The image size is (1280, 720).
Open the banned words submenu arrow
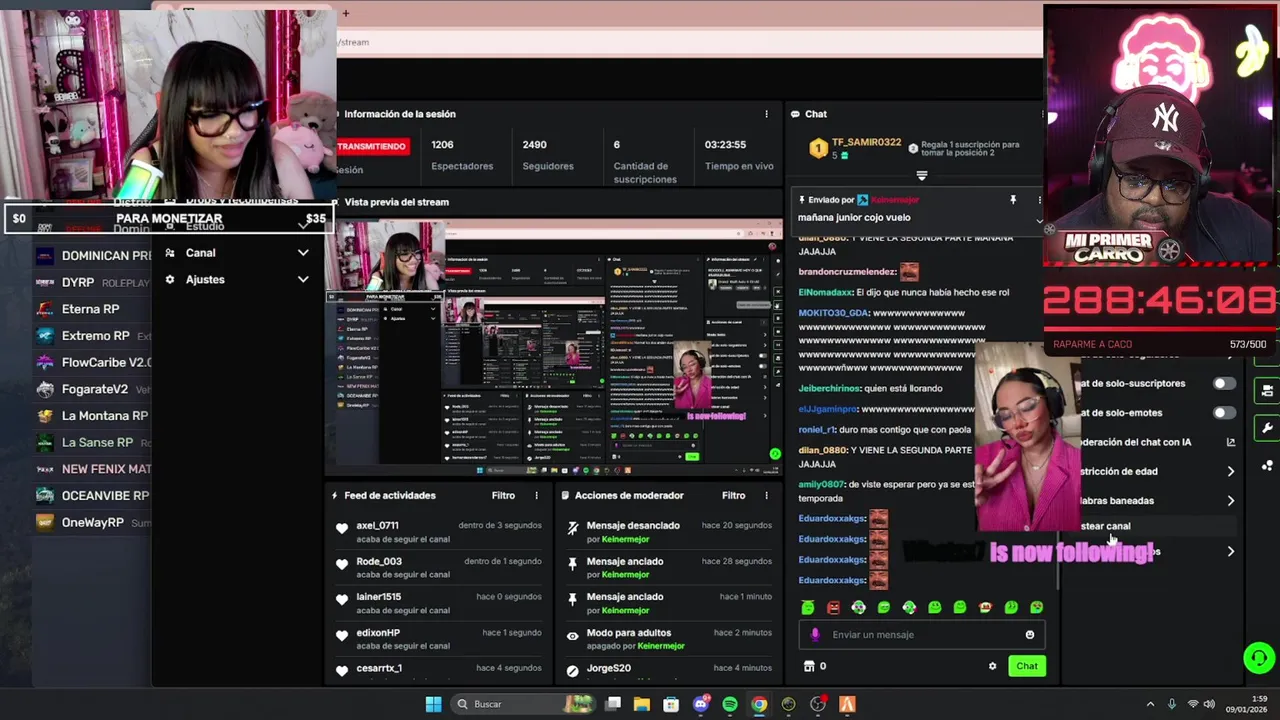point(1231,501)
